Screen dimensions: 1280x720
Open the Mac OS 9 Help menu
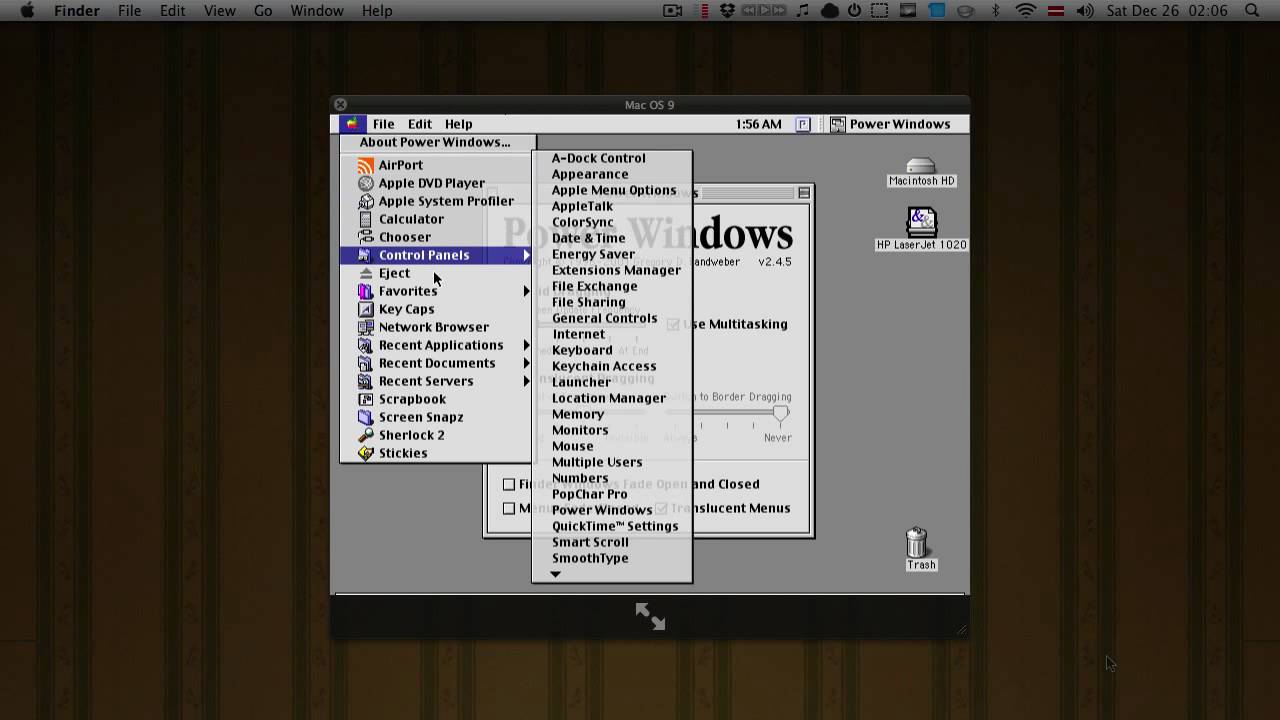coord(458,124)
